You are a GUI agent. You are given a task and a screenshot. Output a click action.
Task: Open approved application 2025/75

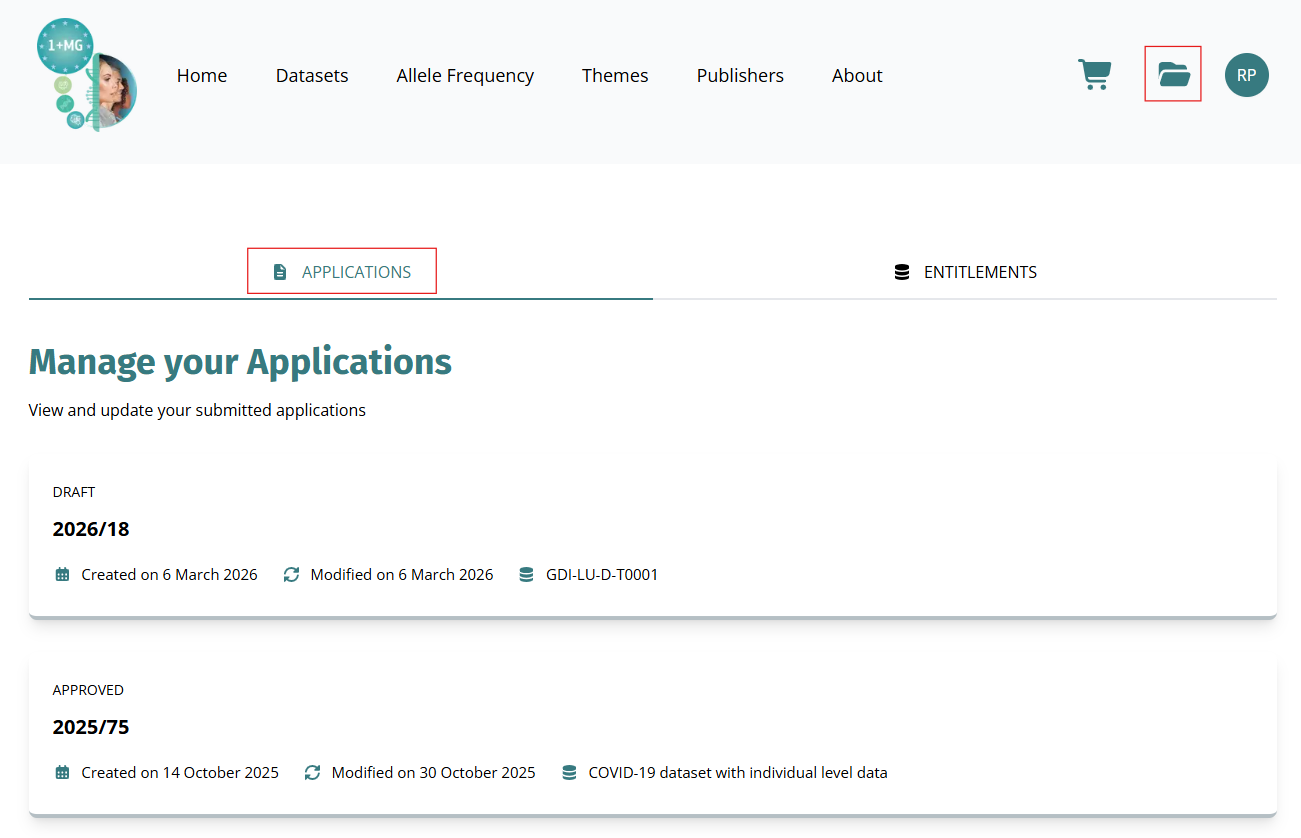(653, 736)
